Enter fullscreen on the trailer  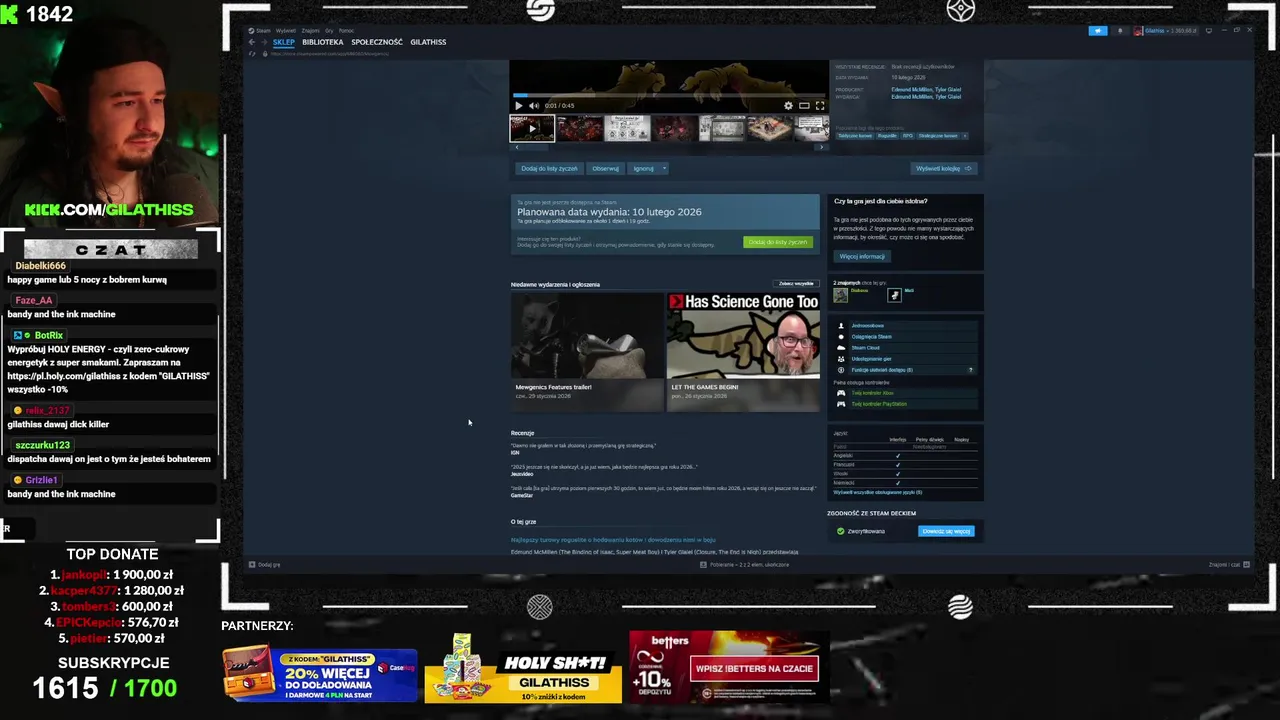coord(820,105)
